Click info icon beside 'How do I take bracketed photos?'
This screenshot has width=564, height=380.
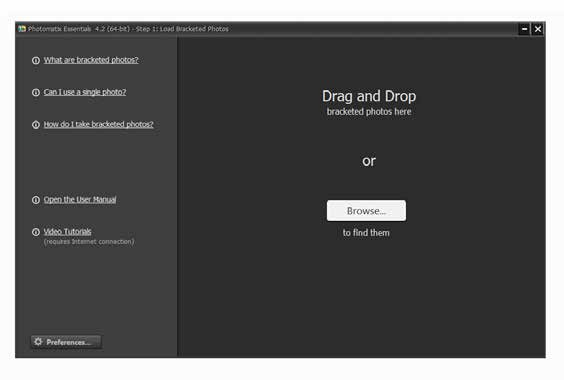click(x=36, y=125)
